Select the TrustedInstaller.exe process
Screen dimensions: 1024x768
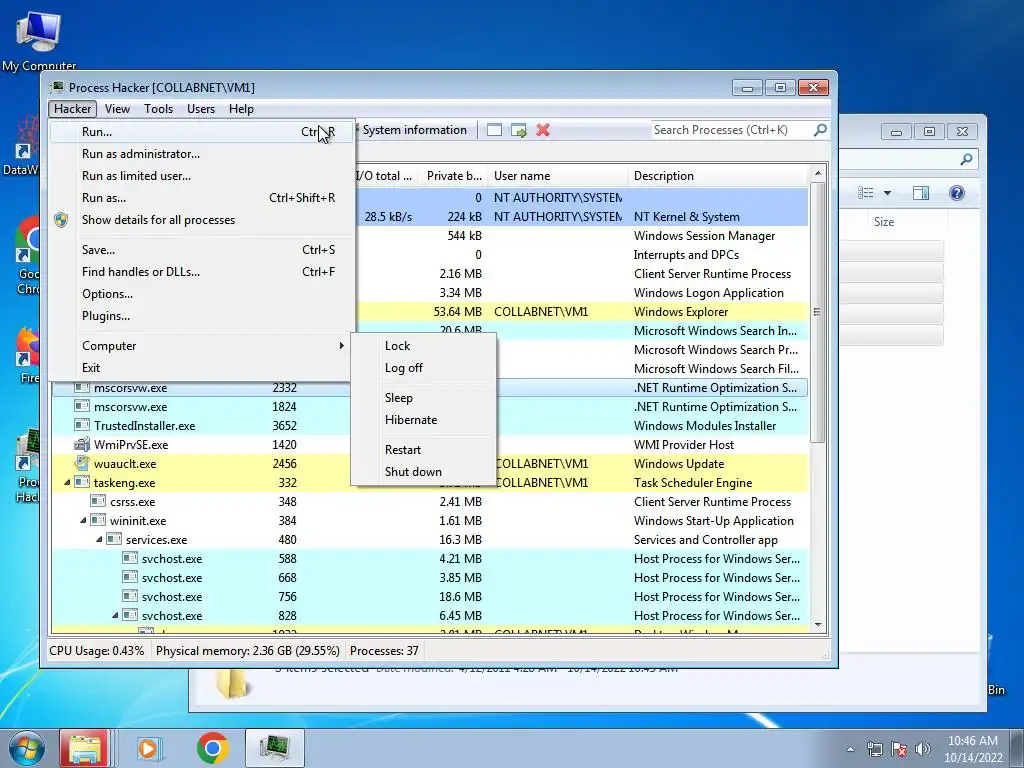click(430, 426)
